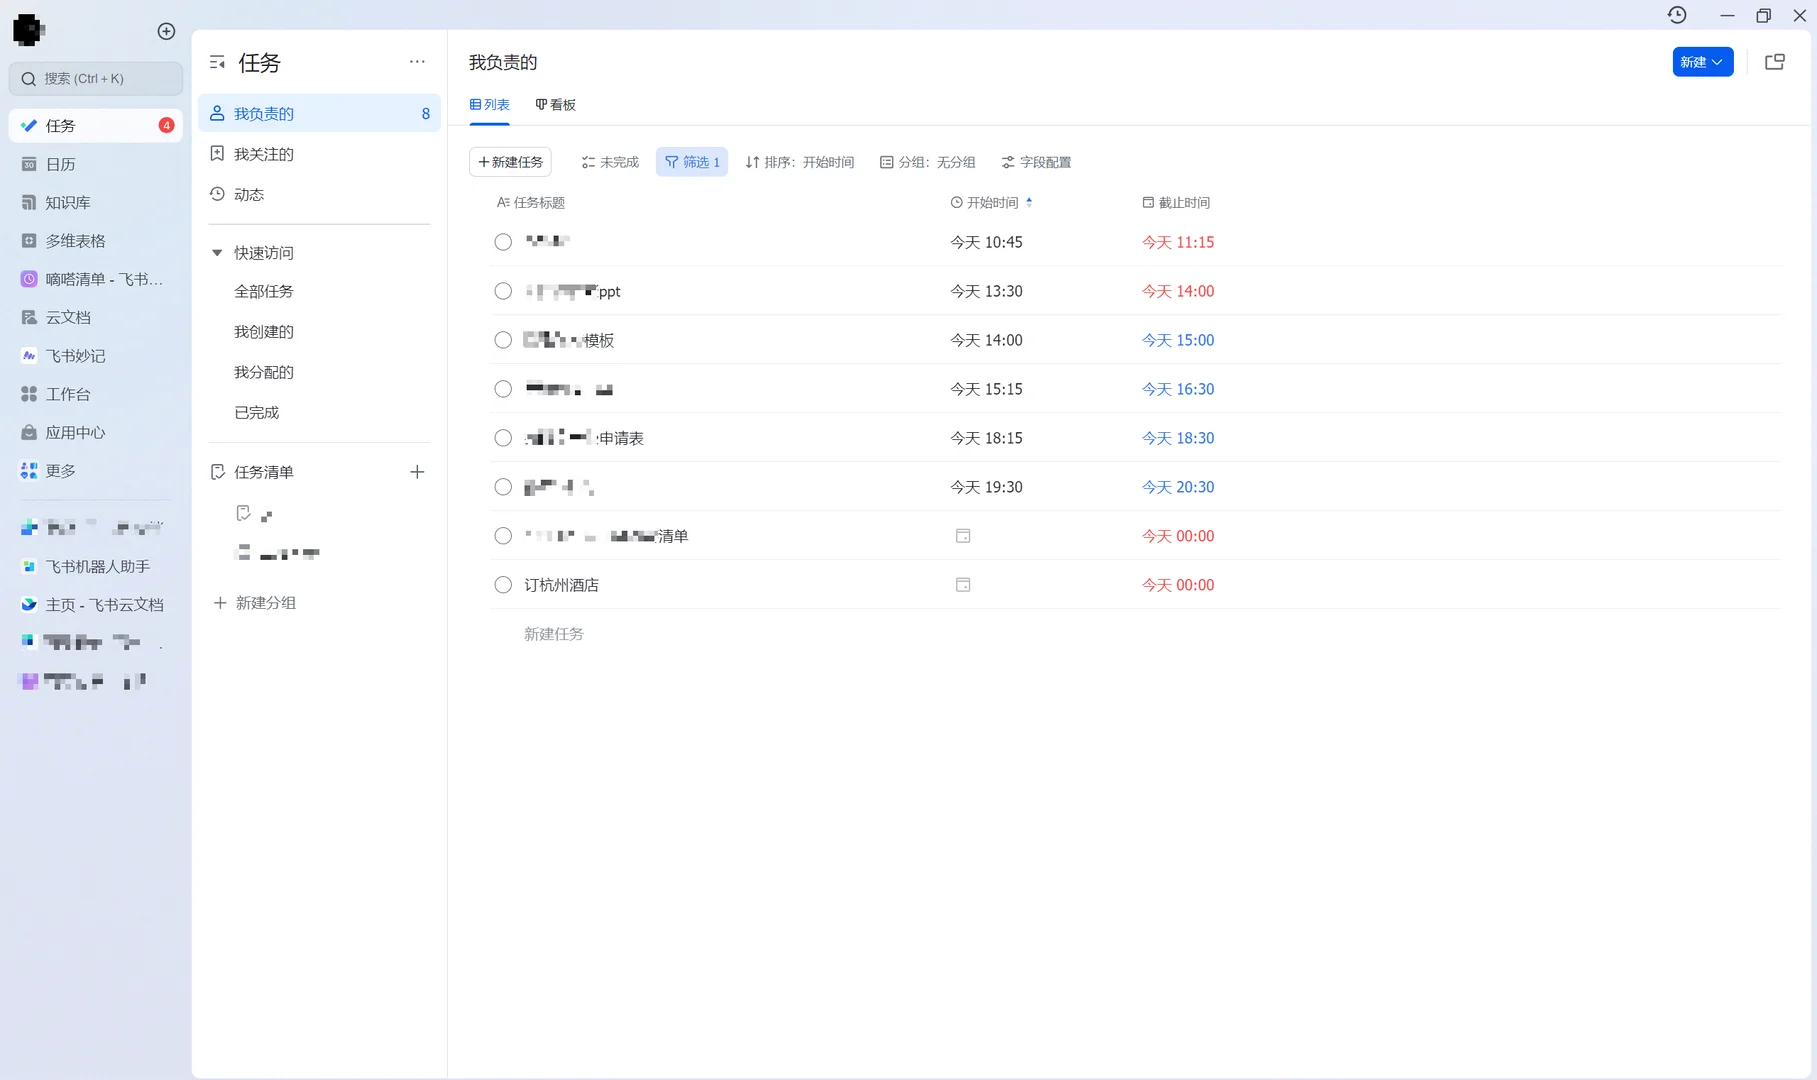The image size is (1817, 1080).
Task: Change sorting via 排序: 开始时间
Action: 800,162
